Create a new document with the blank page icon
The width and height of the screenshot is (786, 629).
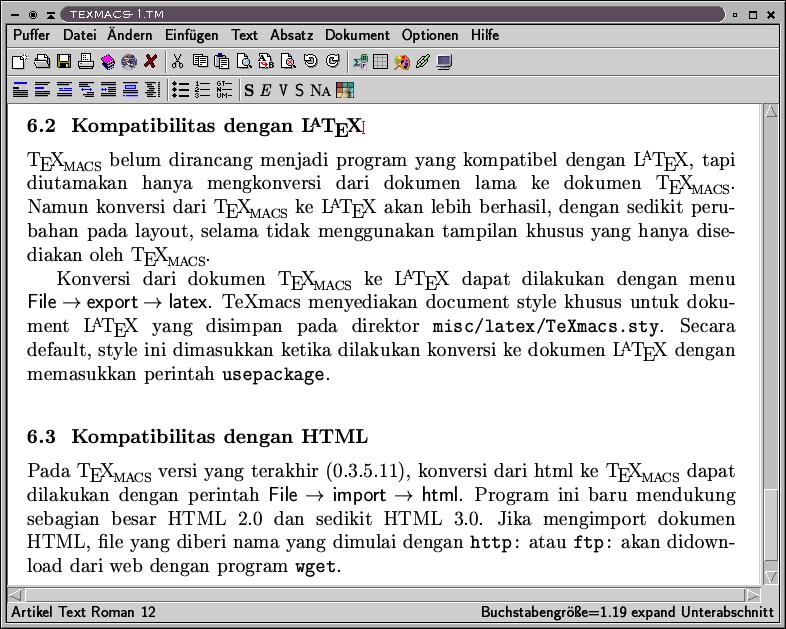coord(20,62)
